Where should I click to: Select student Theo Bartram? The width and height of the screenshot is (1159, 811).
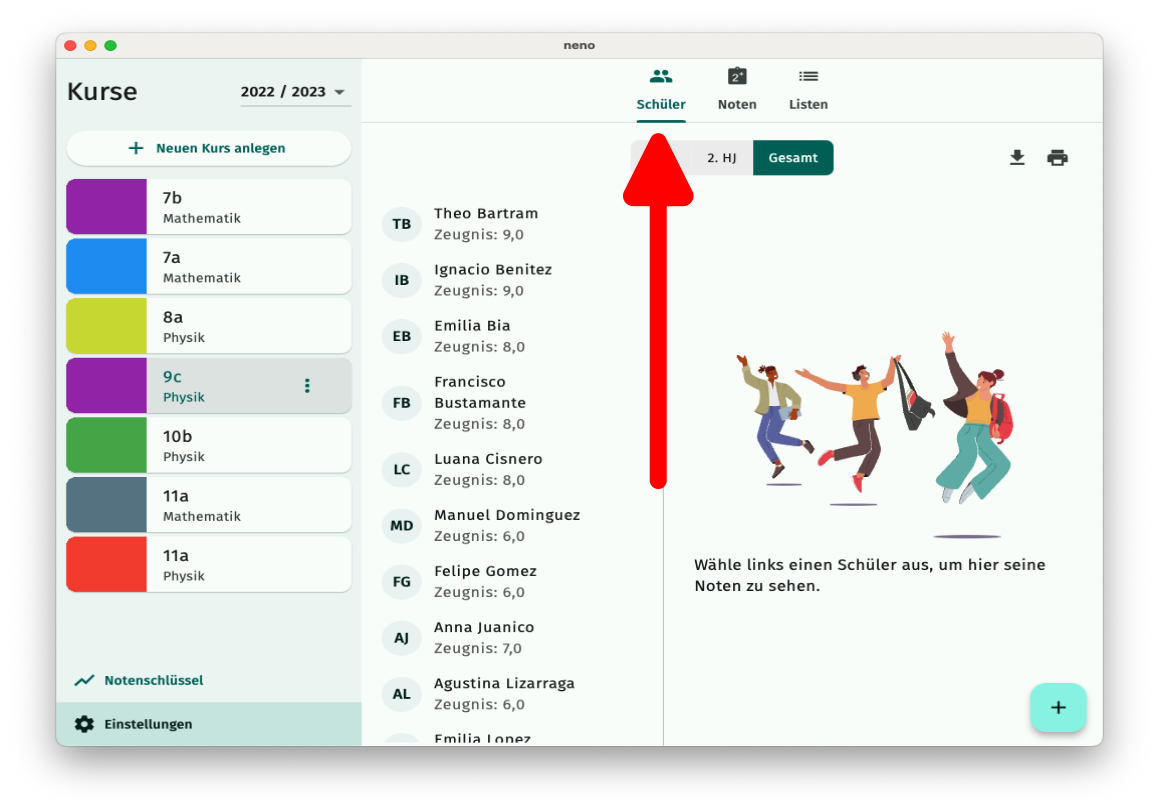tap(512, 224)
